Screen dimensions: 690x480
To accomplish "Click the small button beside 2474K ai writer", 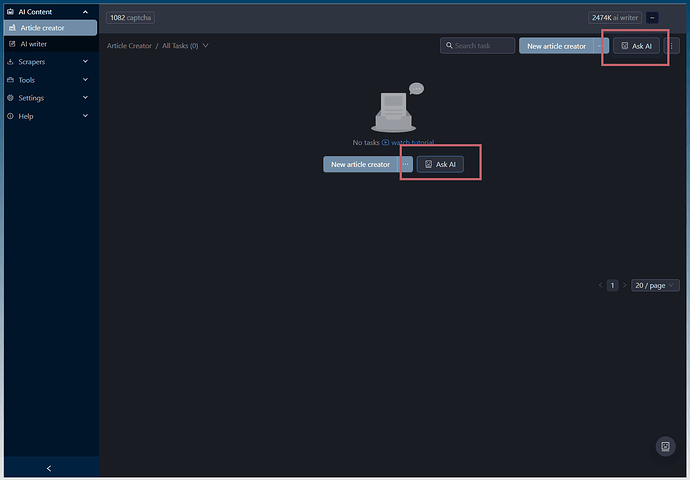I will (652, 18).
